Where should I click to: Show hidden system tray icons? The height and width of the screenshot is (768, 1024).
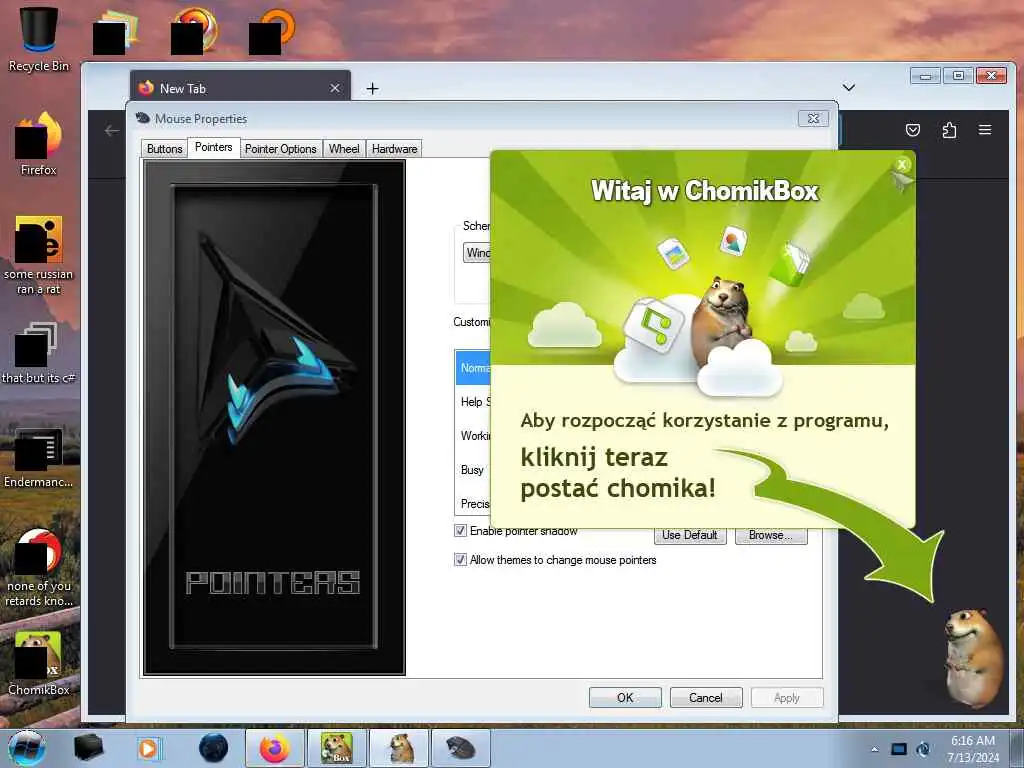pos(874,749)
